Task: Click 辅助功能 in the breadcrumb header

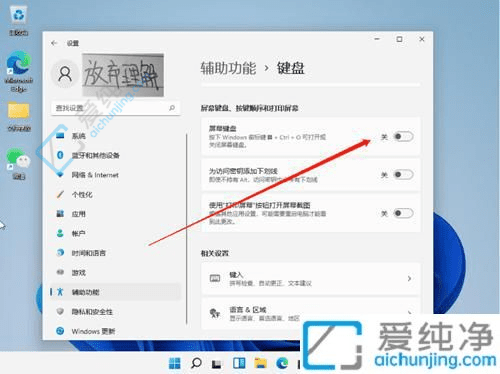Action: tap(228, 68)
